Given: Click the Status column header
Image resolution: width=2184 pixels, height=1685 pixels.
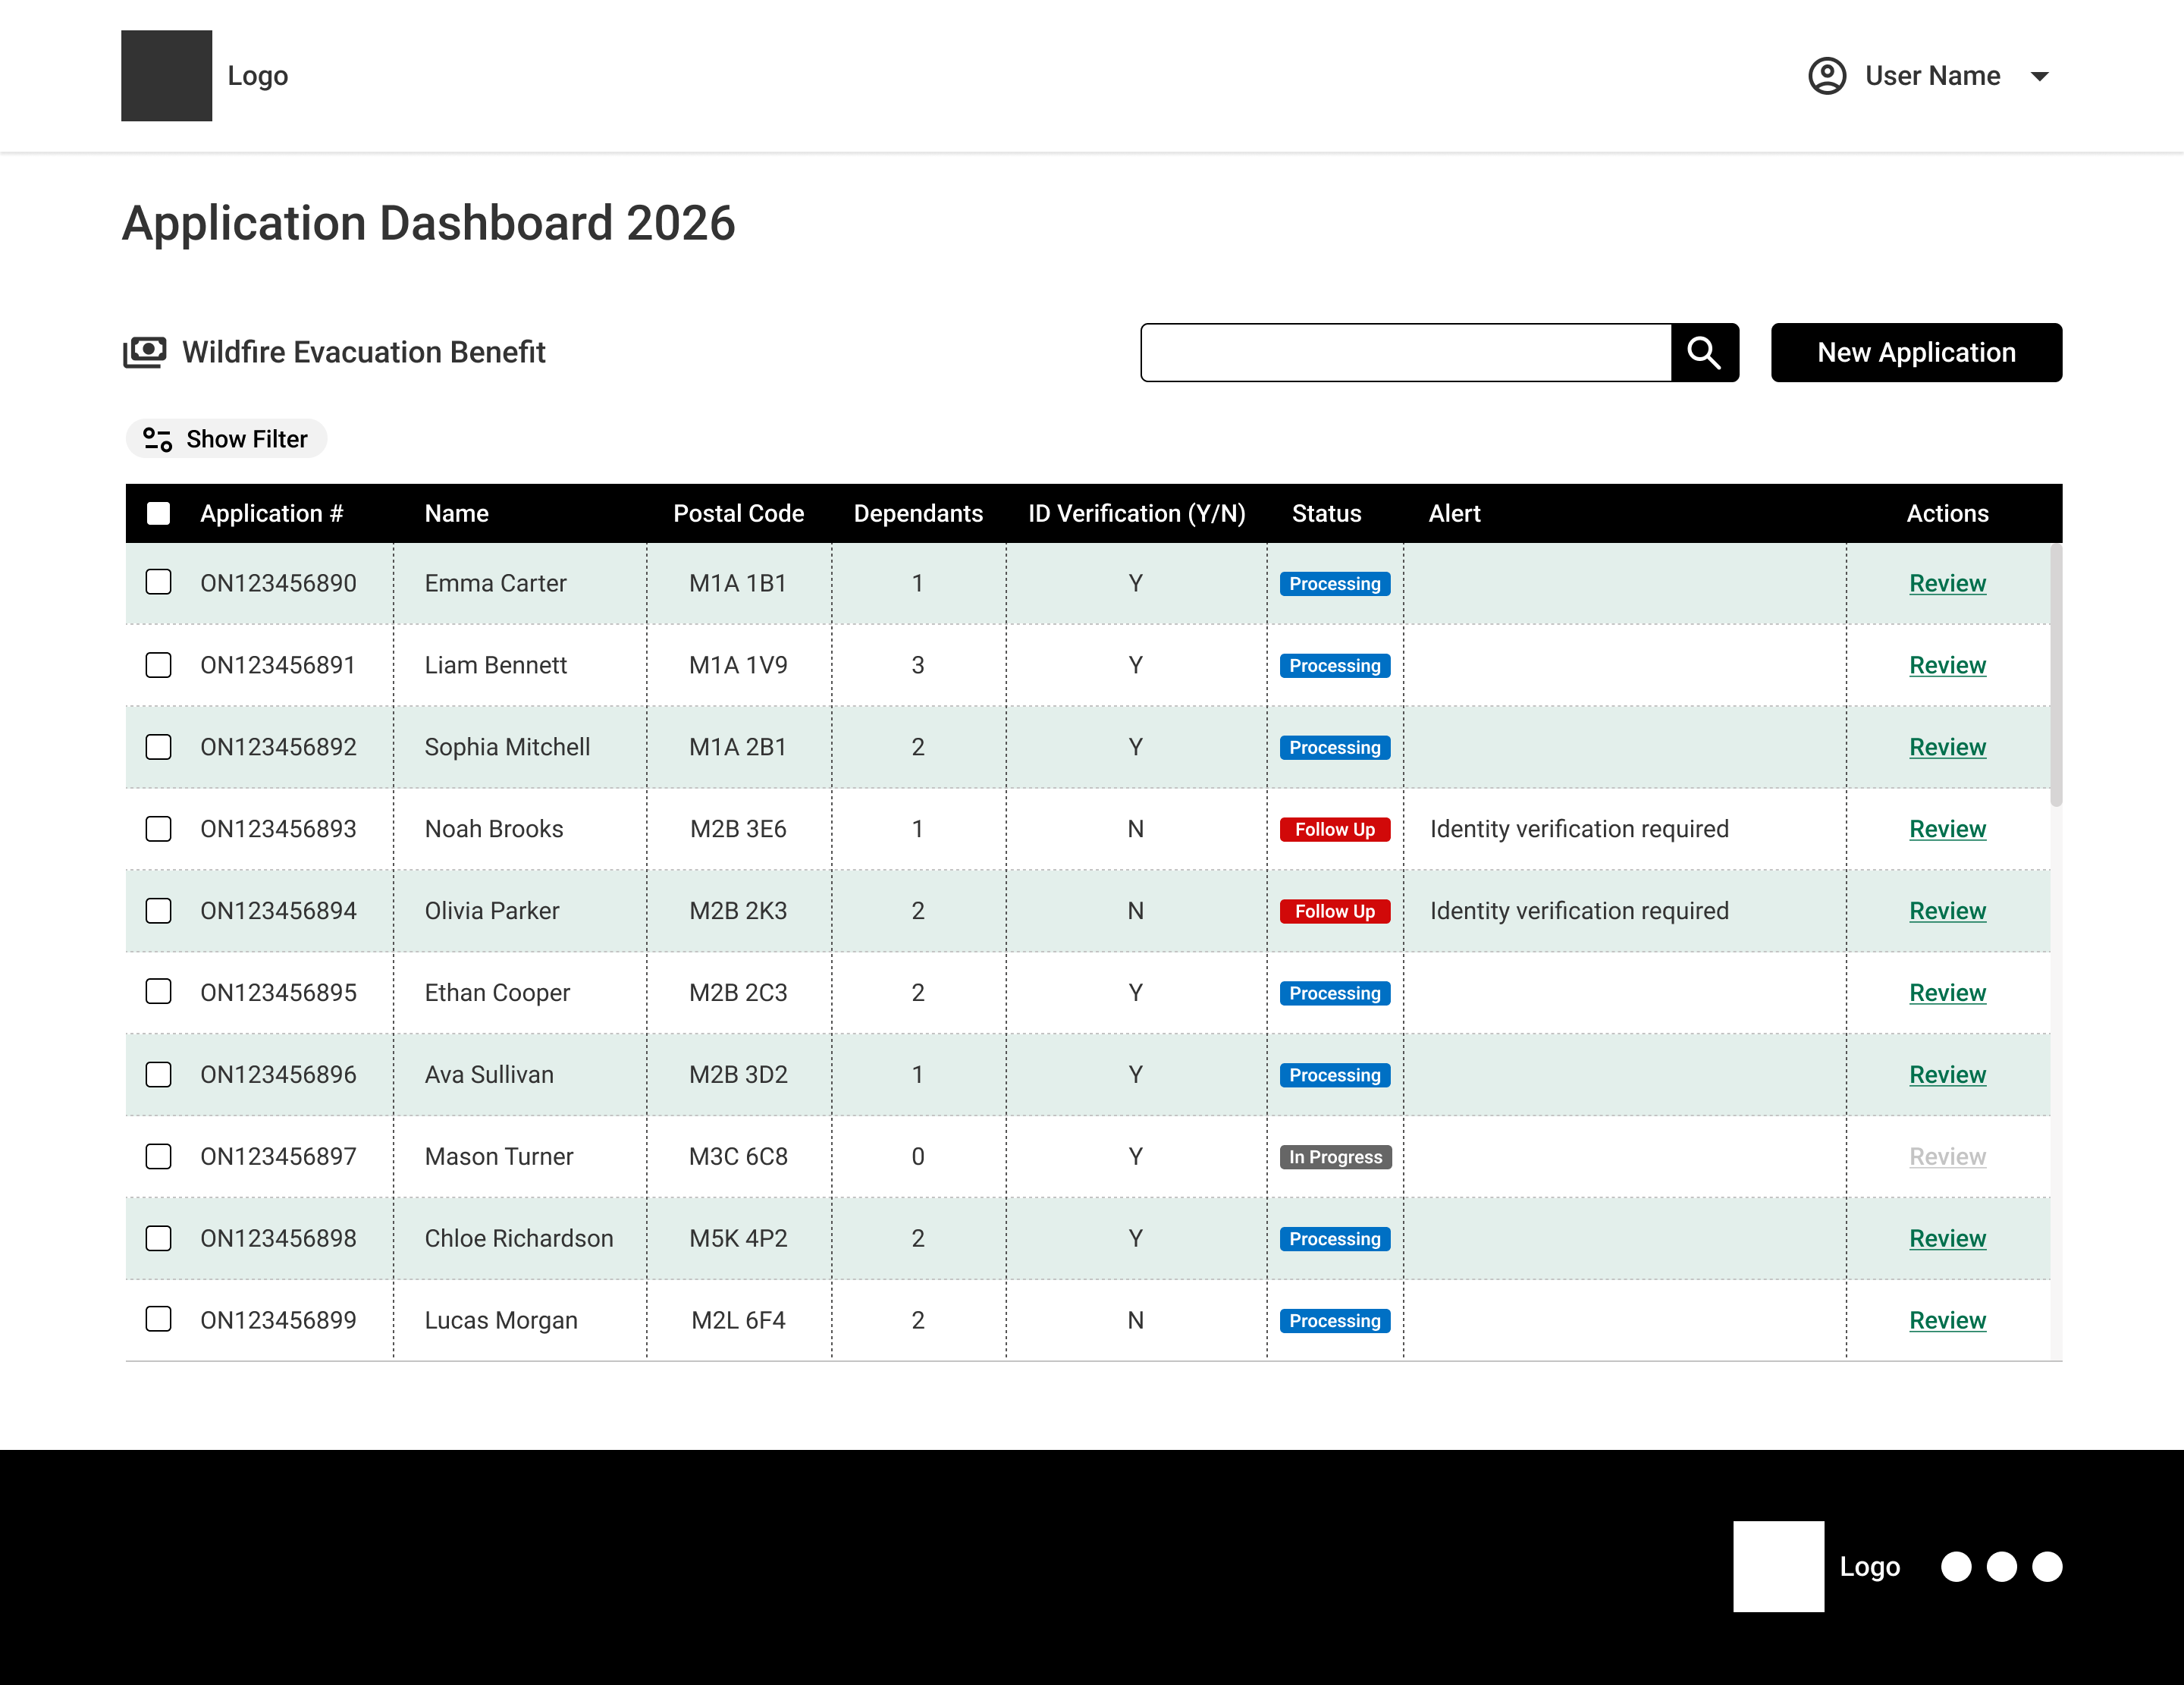Looking at the screenshot, I should pos(1326,513).
